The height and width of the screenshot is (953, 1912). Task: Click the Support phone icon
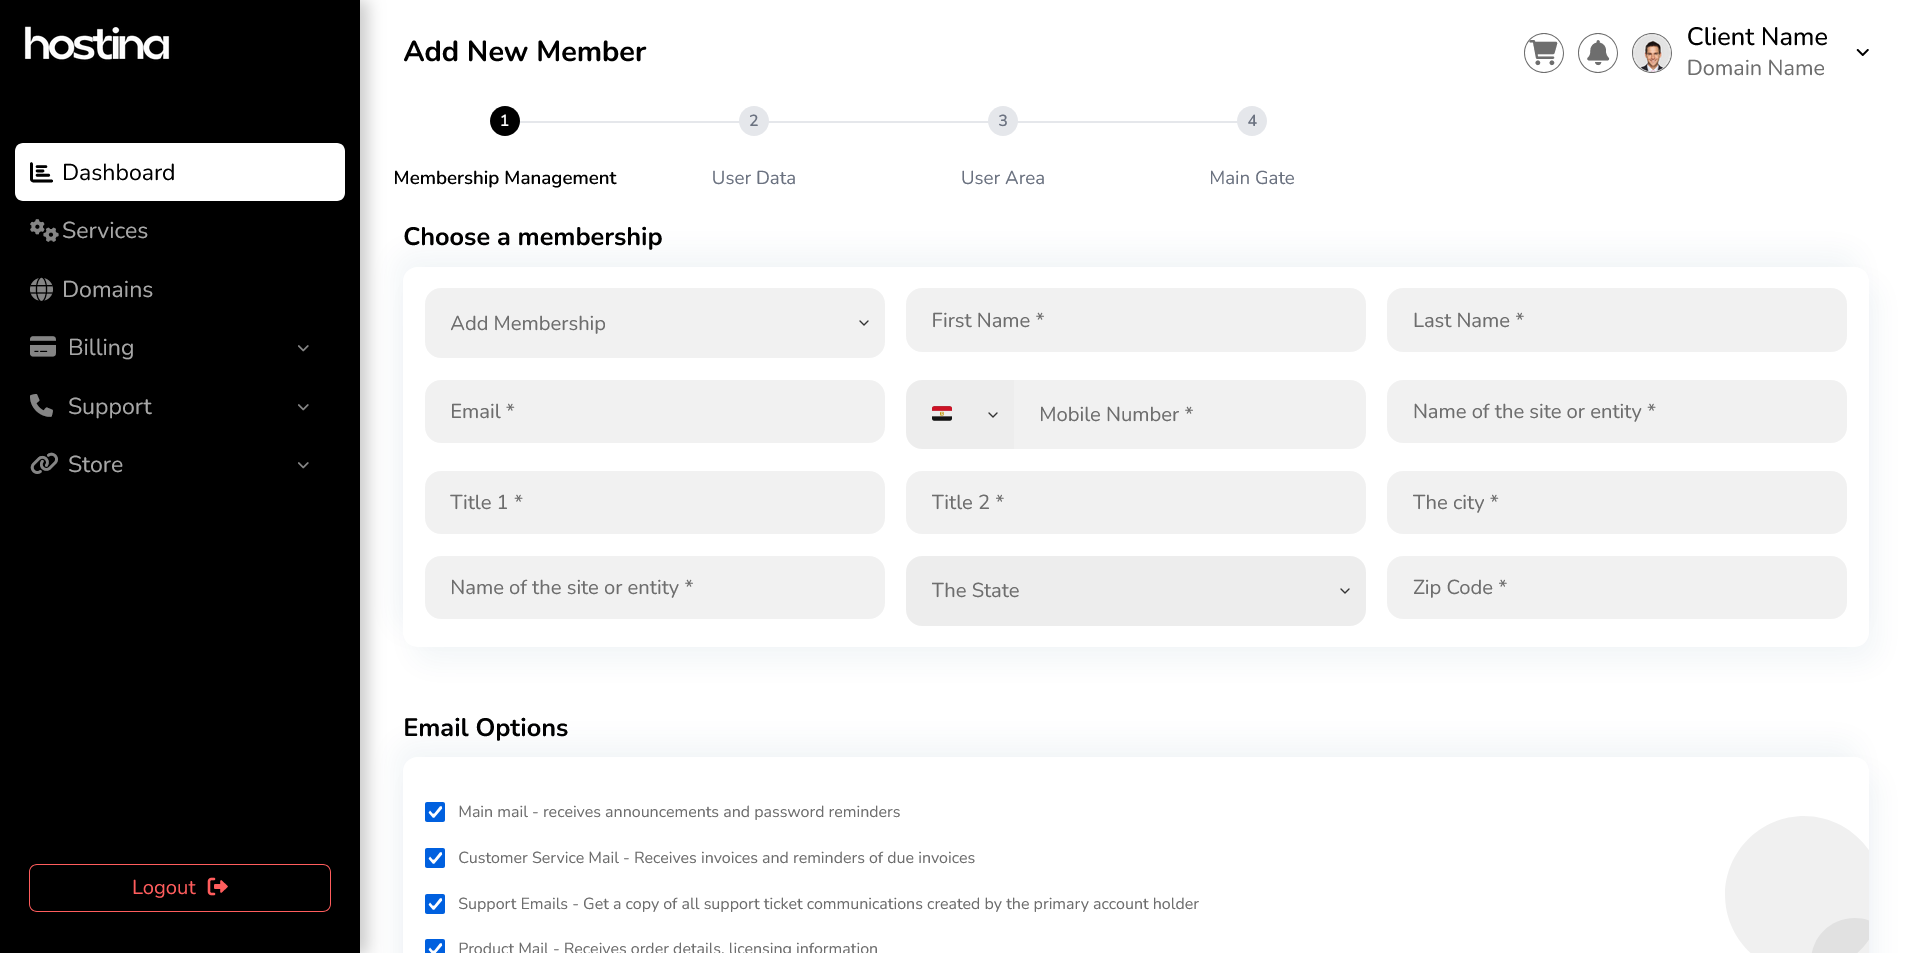42,406
